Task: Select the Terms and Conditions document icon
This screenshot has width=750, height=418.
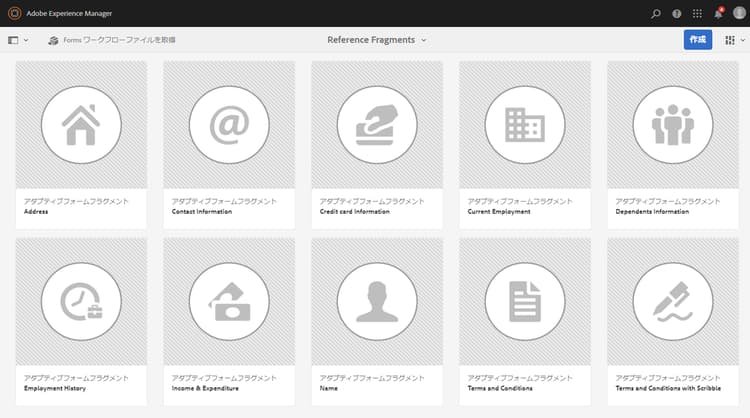Action: coord(525,301)
